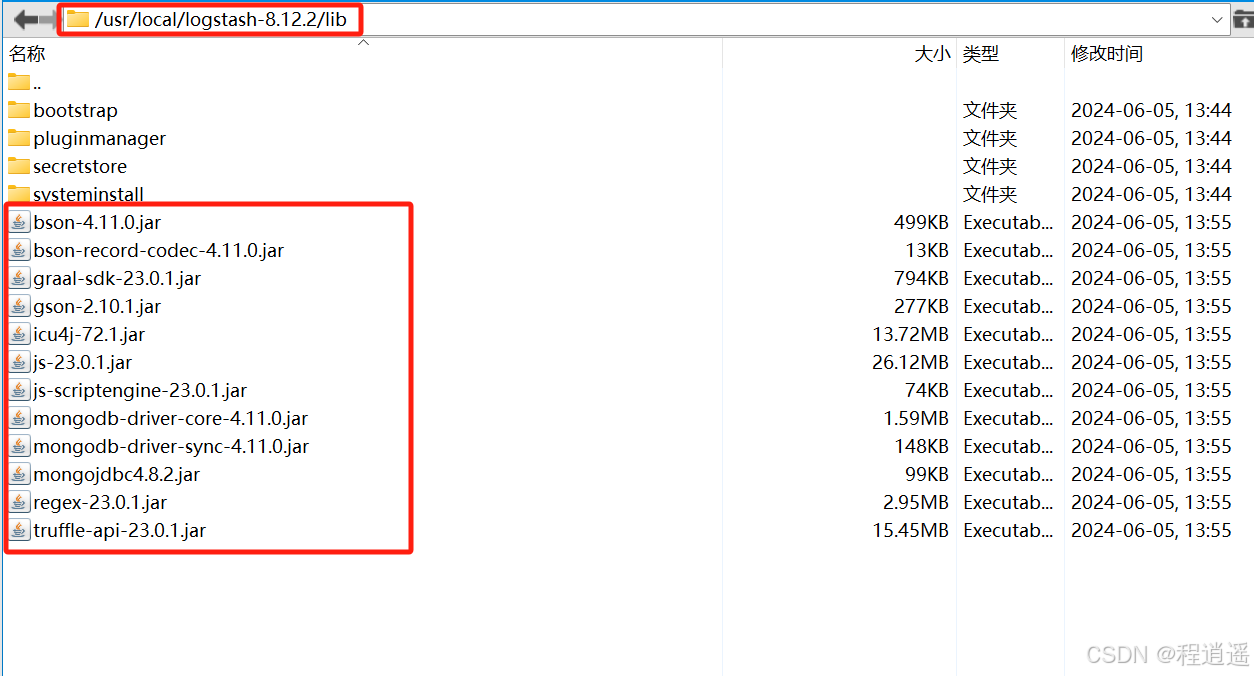Select file name bson-4.11.0.jar
This screenshot has height=676, width=1254.
tap(97, 222)
